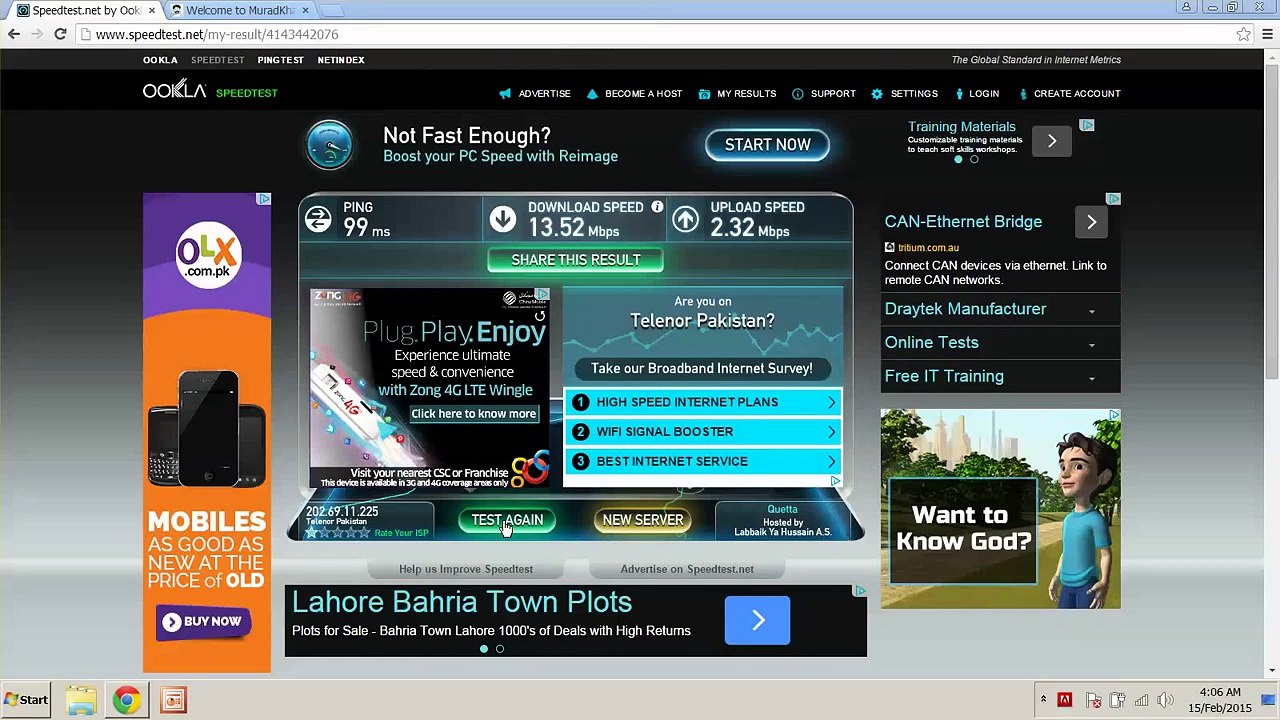Click the speaker volume tray icon

point(1167,700)
